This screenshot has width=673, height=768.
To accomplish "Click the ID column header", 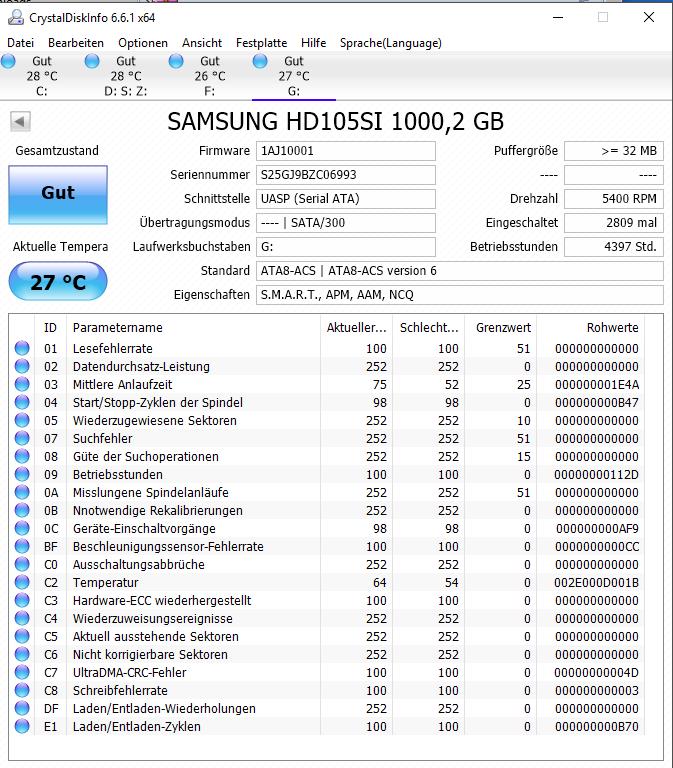I will tap(50, 328).
